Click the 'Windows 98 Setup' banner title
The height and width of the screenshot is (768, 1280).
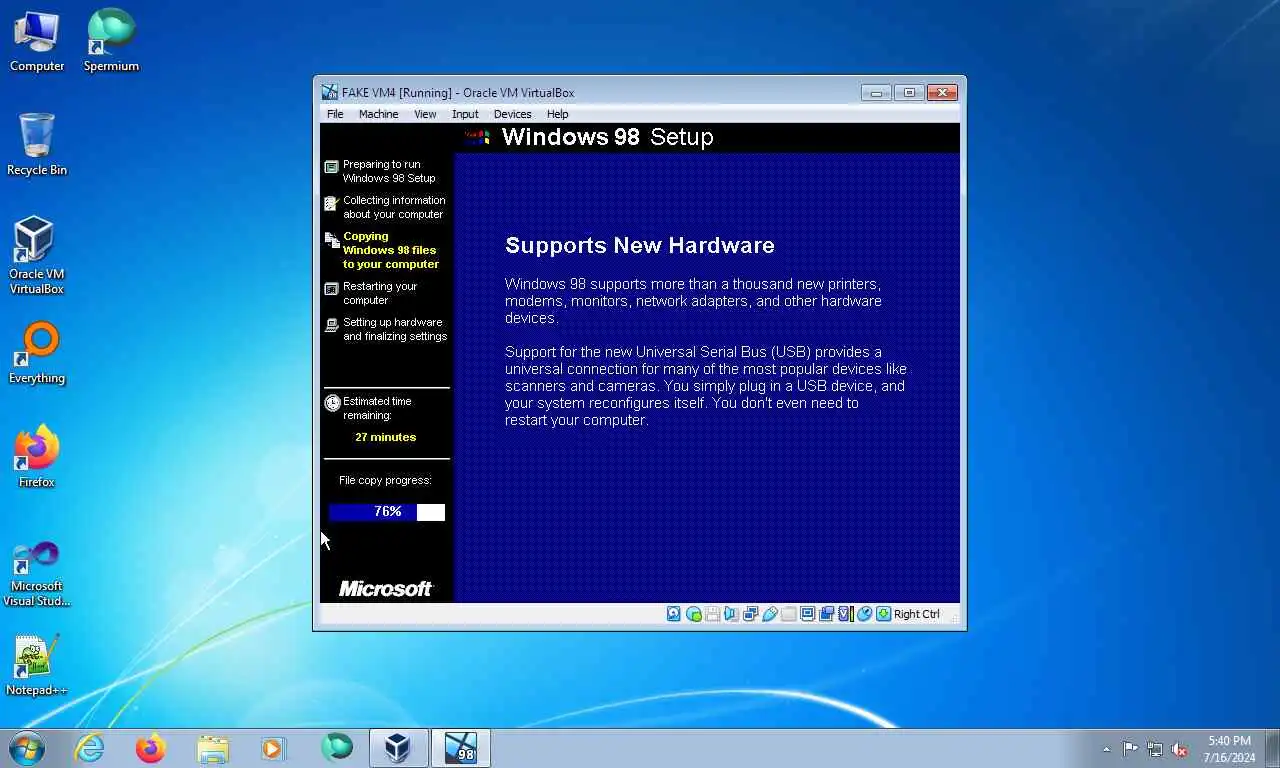coord(607,137)
